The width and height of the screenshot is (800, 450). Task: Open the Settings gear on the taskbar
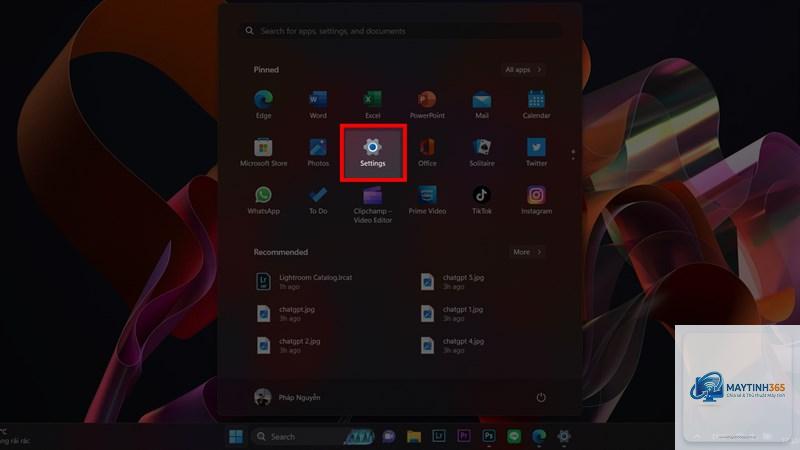tap(564, 436)
